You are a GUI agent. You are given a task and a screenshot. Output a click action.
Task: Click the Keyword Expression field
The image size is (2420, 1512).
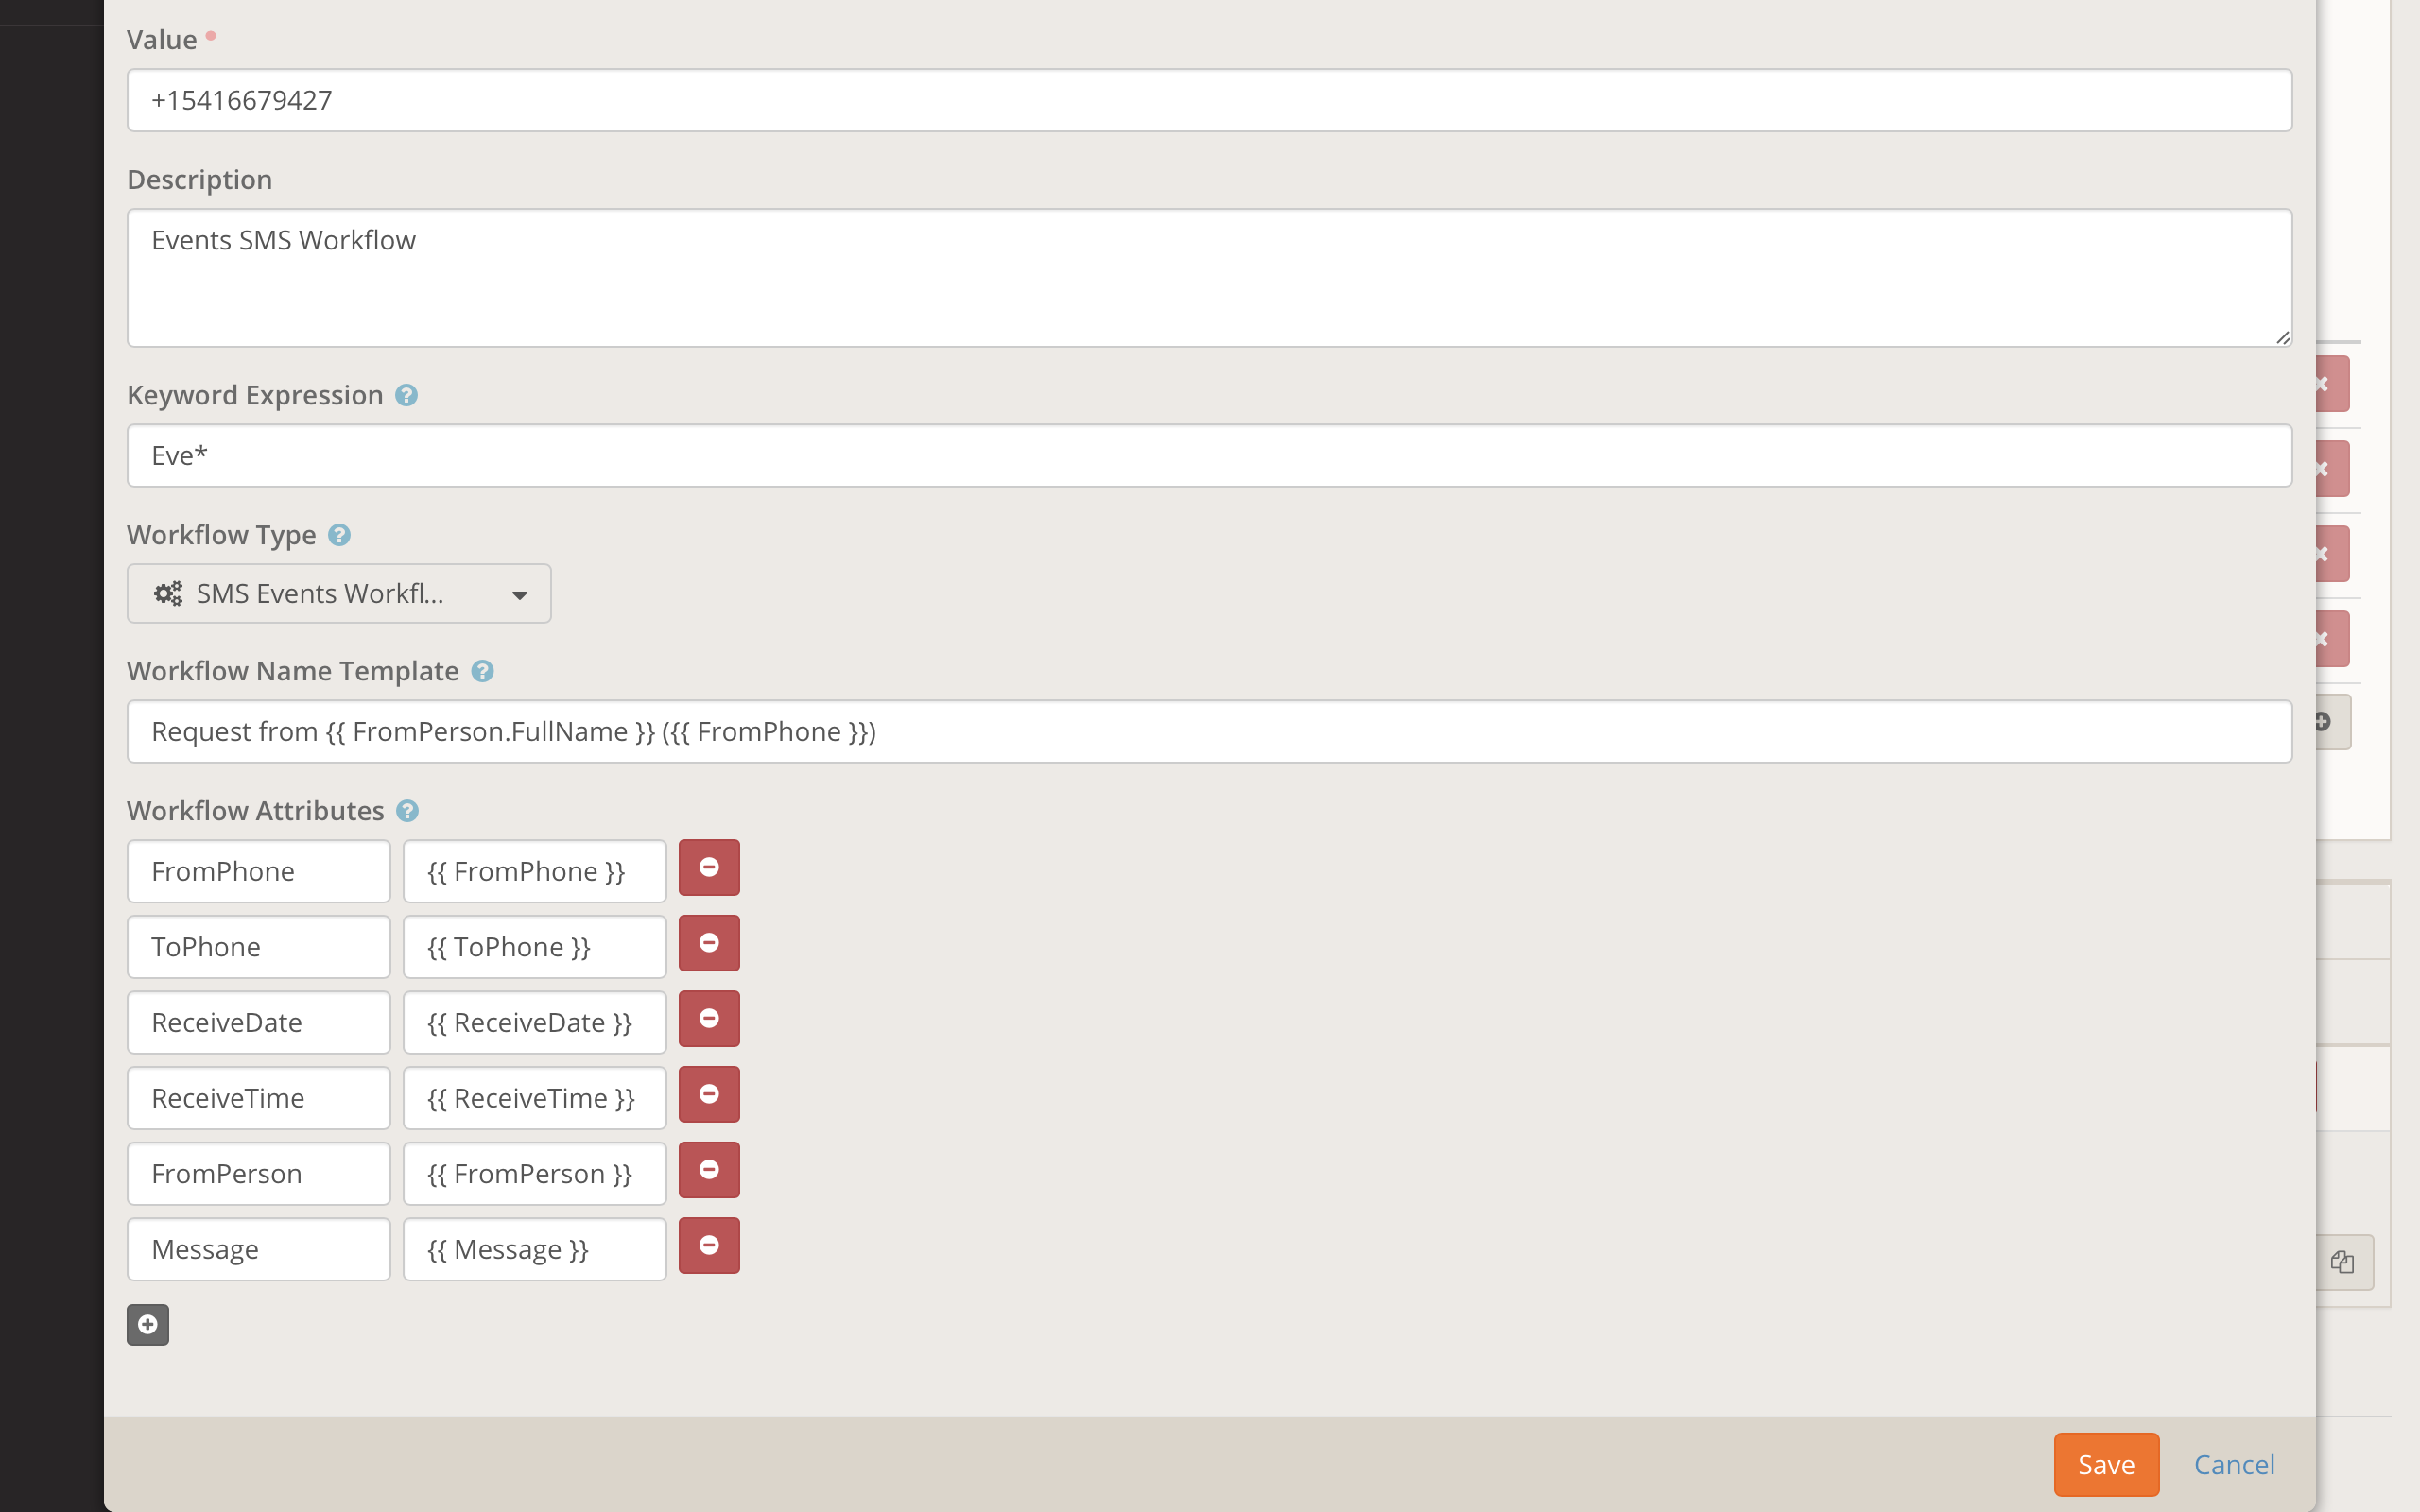1208,456
